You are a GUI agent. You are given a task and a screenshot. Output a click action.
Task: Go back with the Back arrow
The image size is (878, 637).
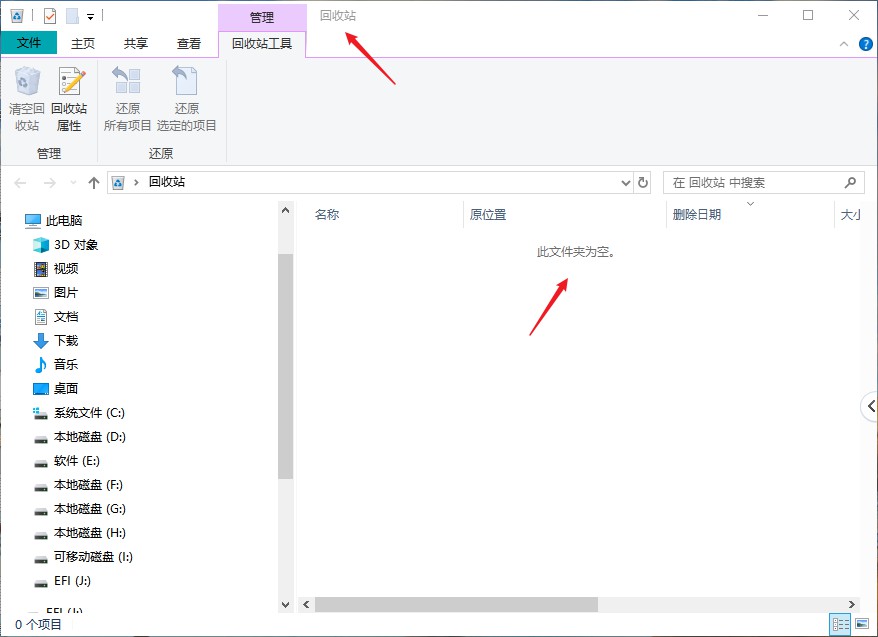pyautogui.click(x=20, y=182)
